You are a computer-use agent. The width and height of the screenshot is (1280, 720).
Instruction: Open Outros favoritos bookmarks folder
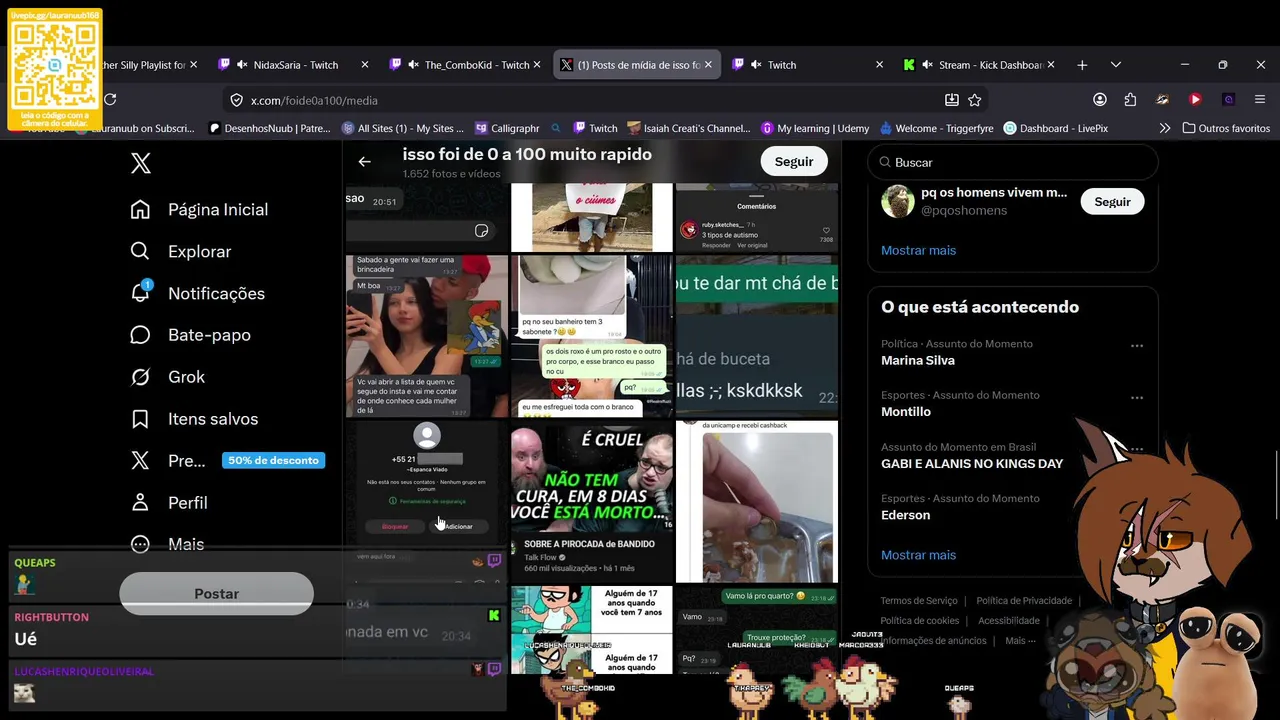[1226, 128]
